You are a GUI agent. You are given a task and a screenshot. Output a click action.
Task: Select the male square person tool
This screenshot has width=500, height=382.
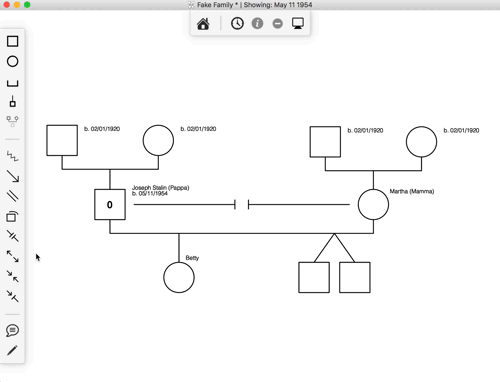pyautogui.click(x=13, y=41)
